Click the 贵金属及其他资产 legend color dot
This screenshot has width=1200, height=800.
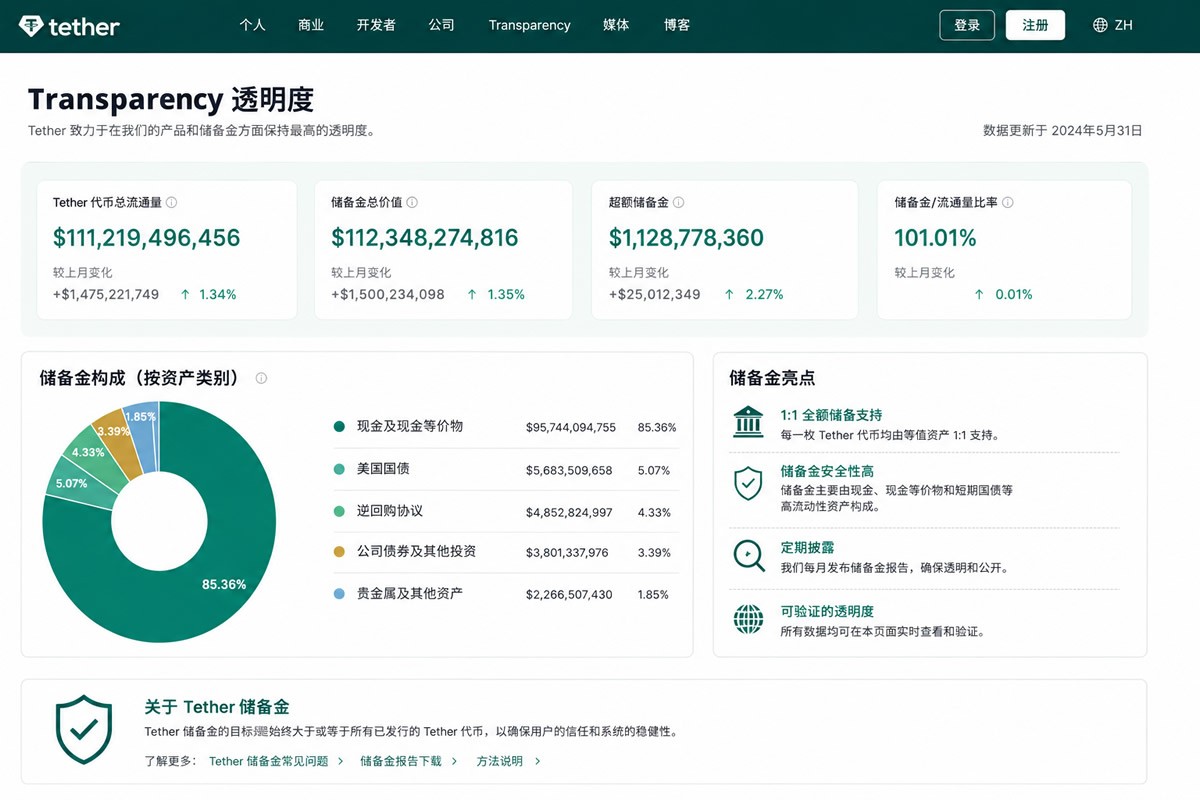(339, 594)
